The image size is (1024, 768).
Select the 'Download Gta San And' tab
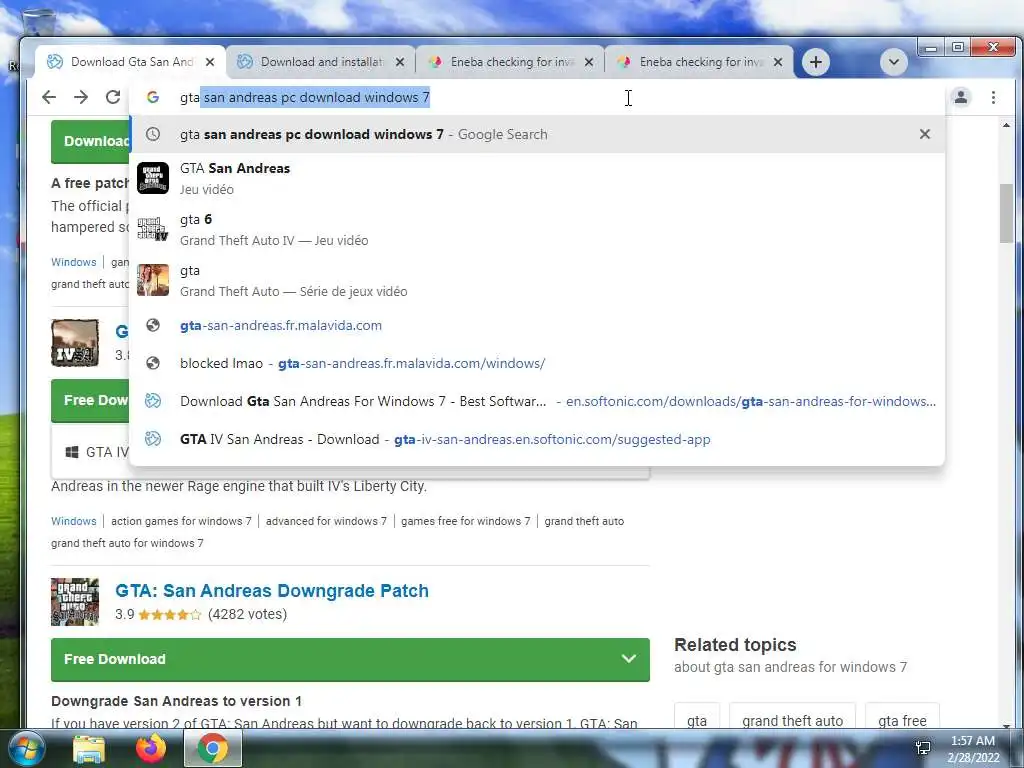(131, 62)
